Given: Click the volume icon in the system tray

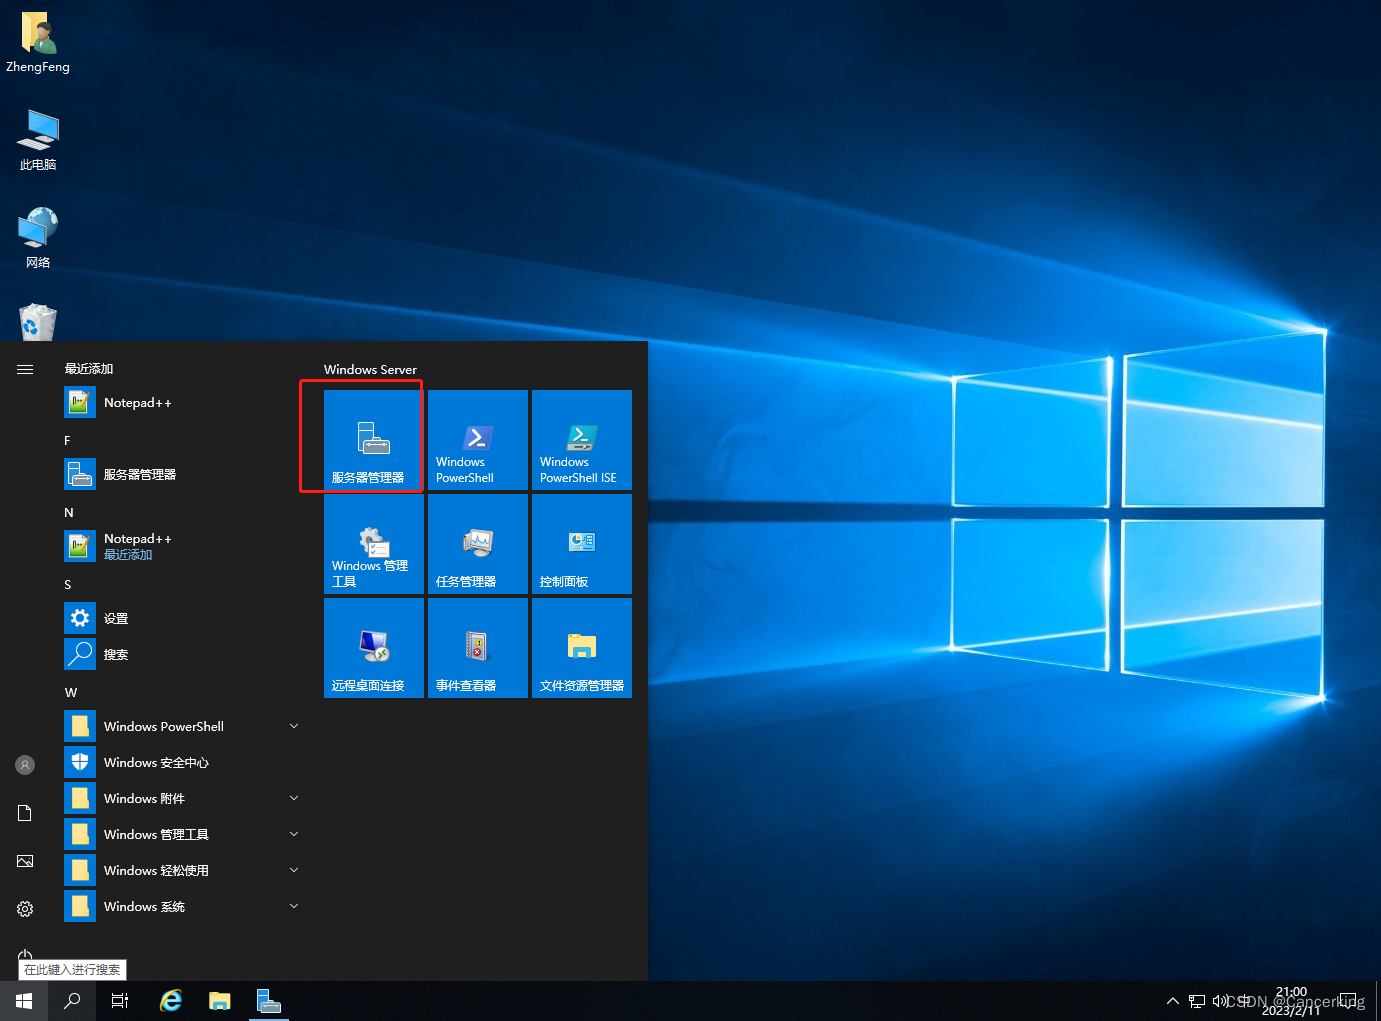Looking at the screenshot, I should click(1220, 1001).
